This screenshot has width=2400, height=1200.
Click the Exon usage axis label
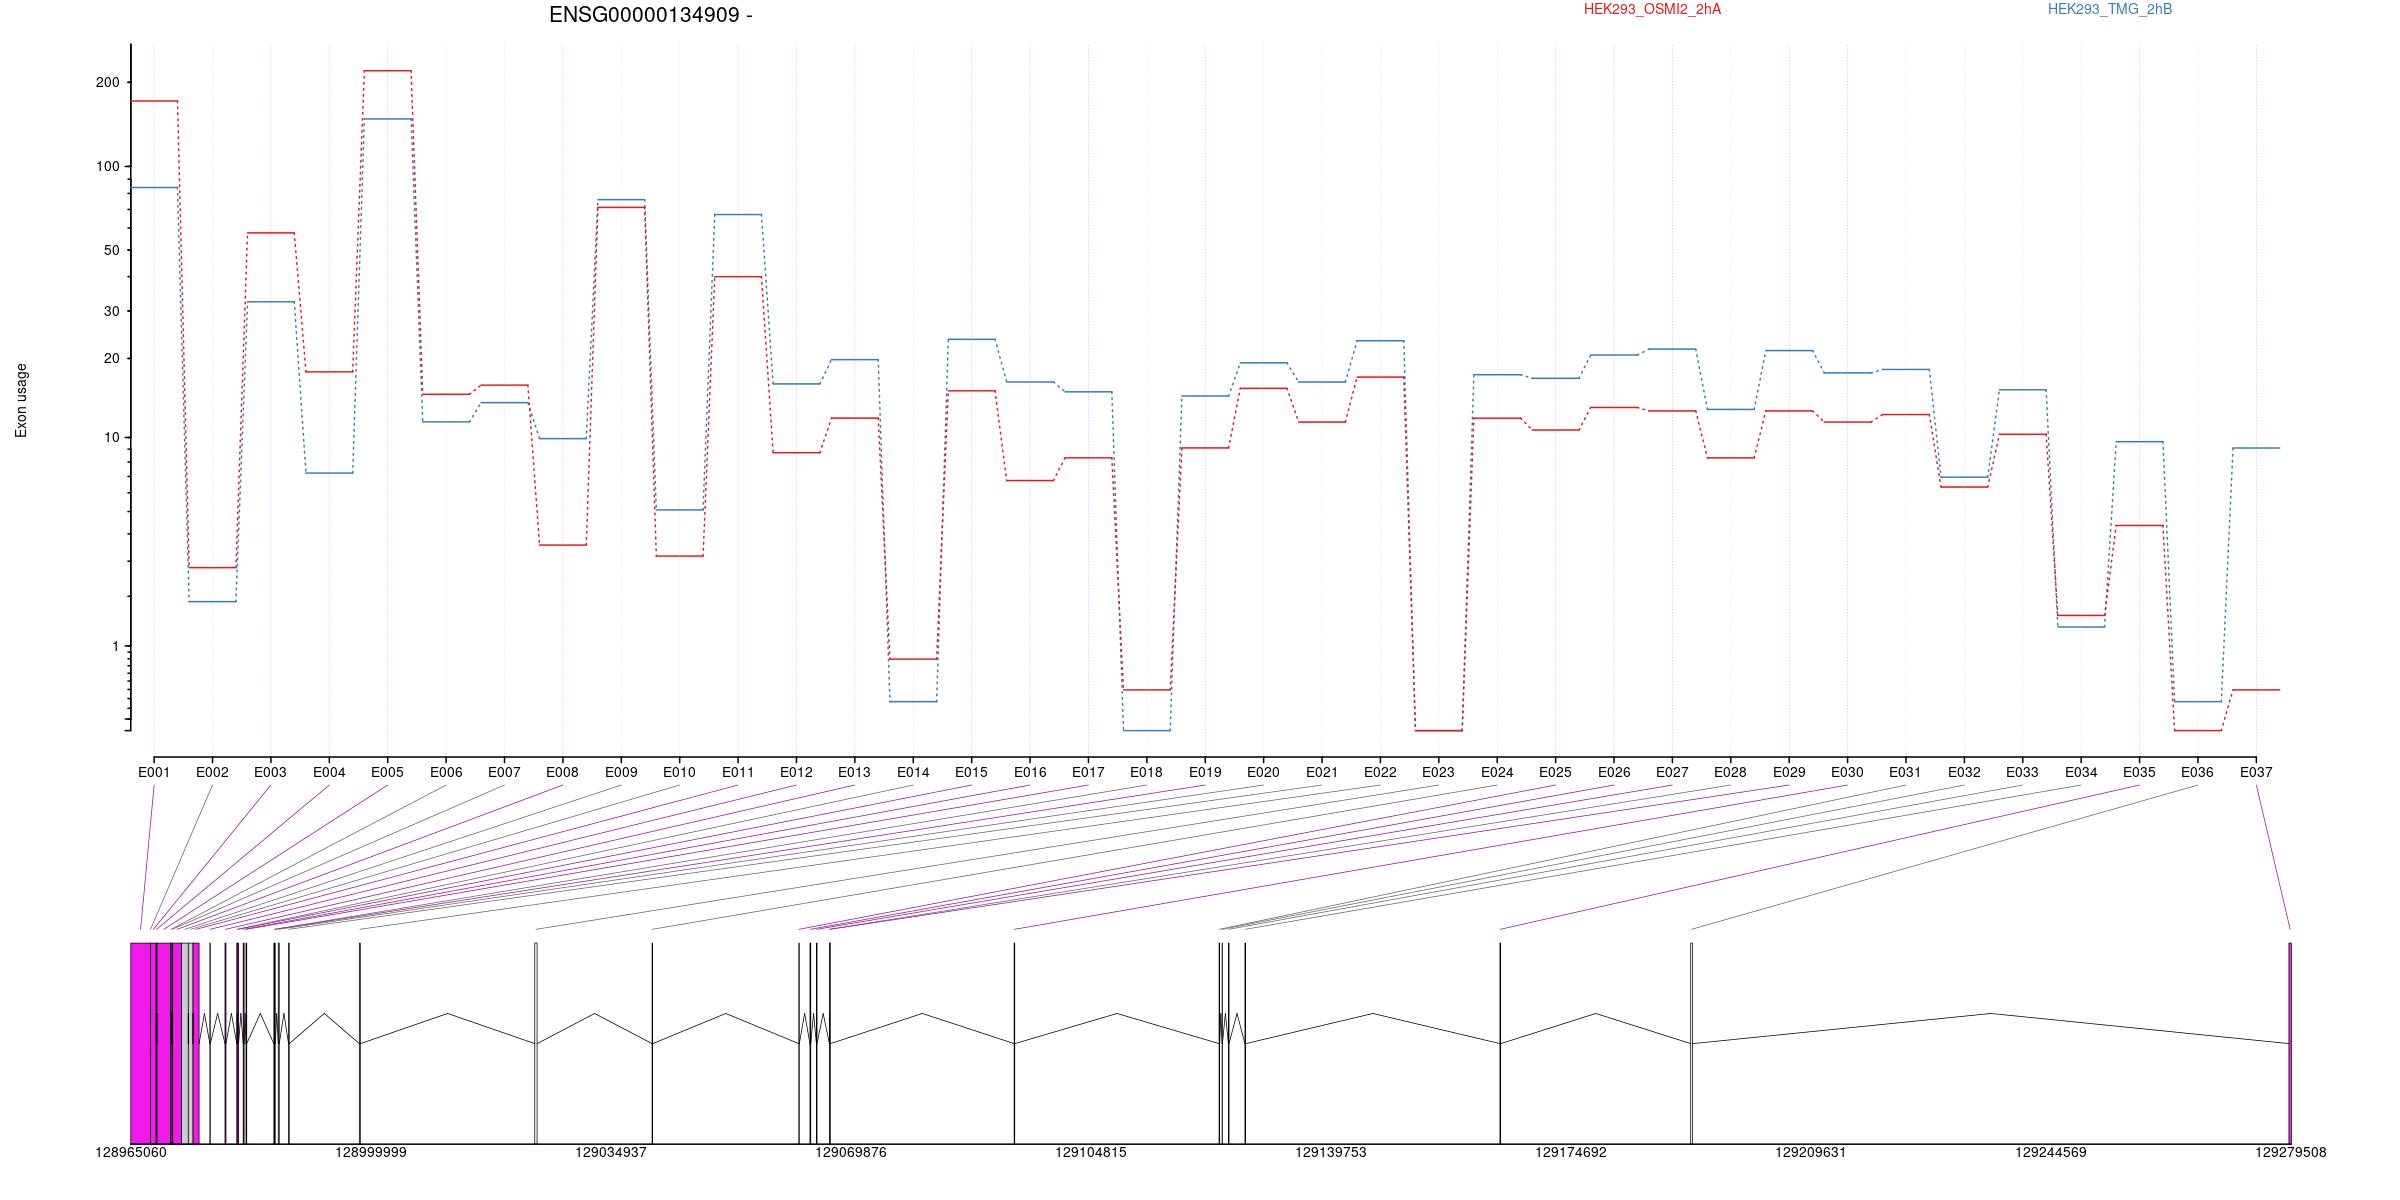point(21,400)
